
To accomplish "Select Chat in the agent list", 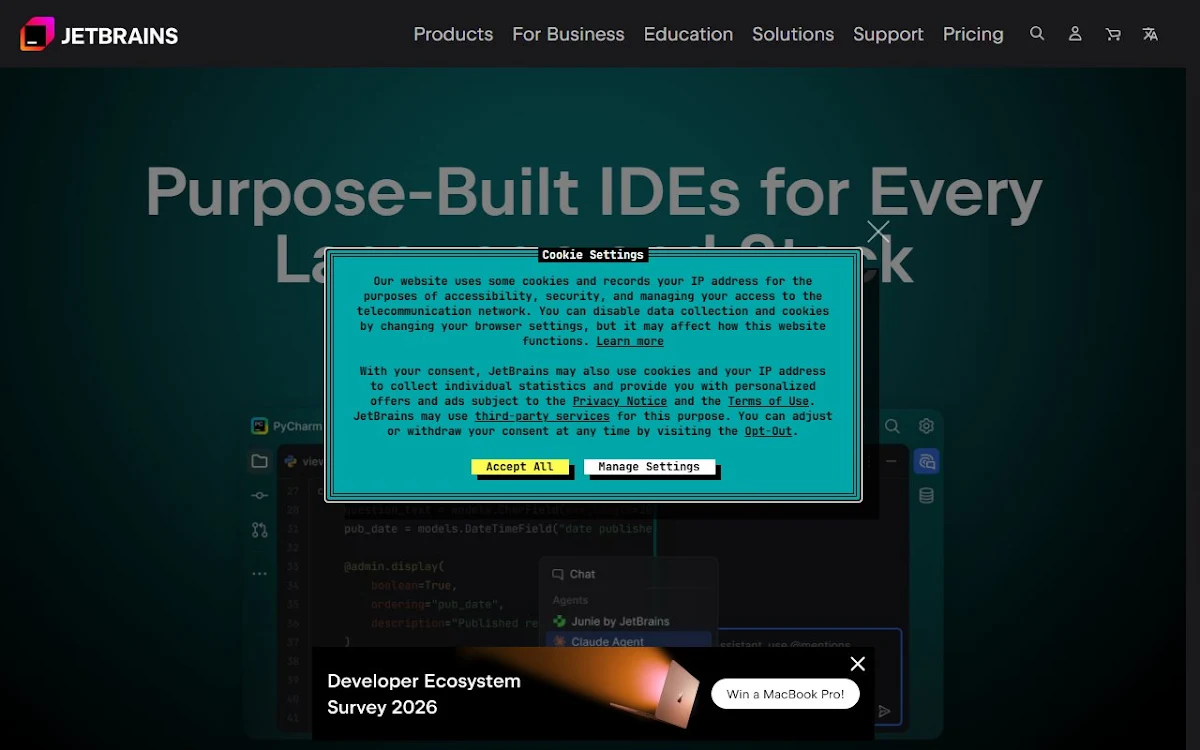I will [582, 574].
